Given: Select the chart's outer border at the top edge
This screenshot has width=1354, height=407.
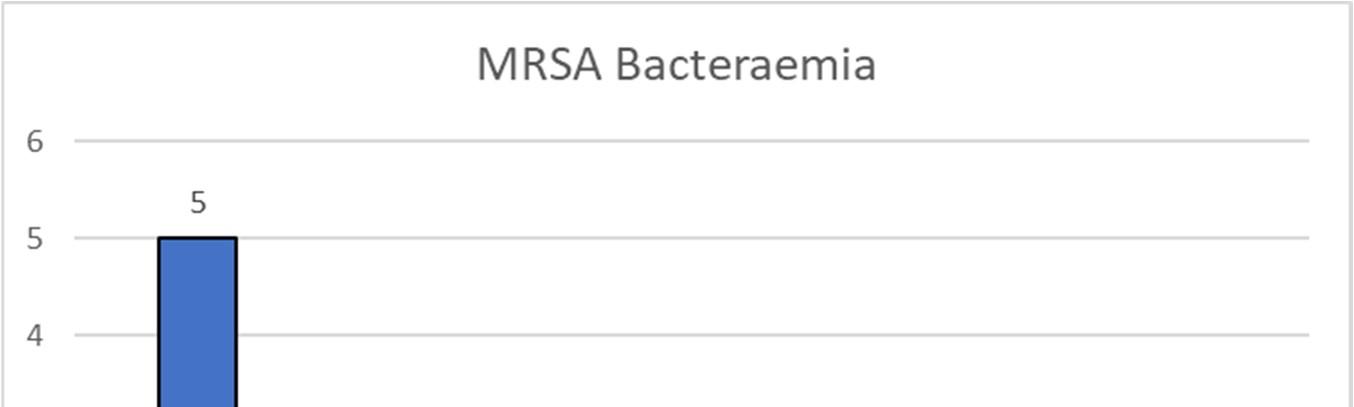Looking at the screenshot, I should pos(676,3).
